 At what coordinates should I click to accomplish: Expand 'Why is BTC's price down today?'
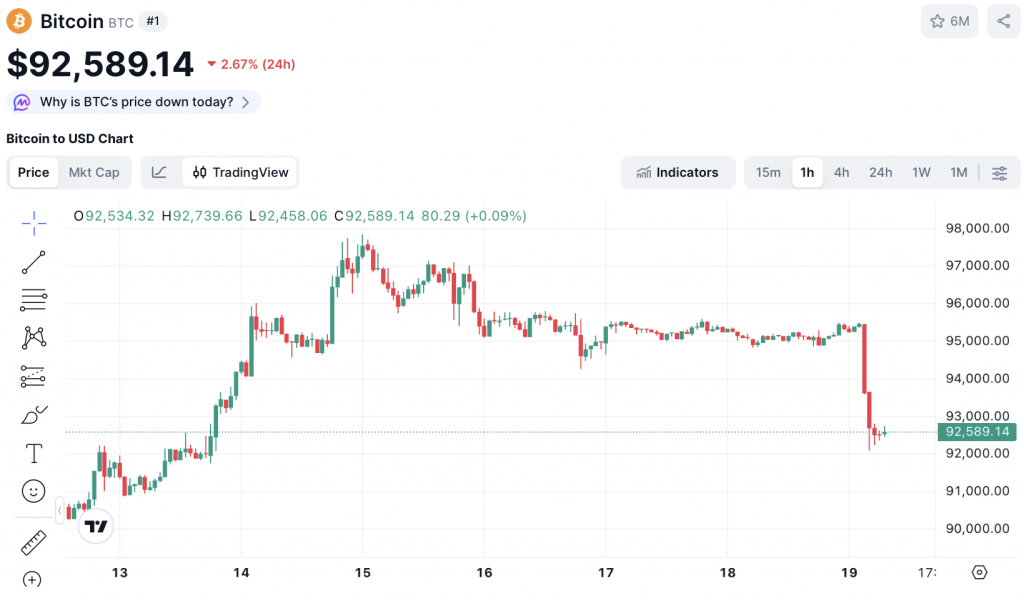pyautogui.click(x=135, y=102)
